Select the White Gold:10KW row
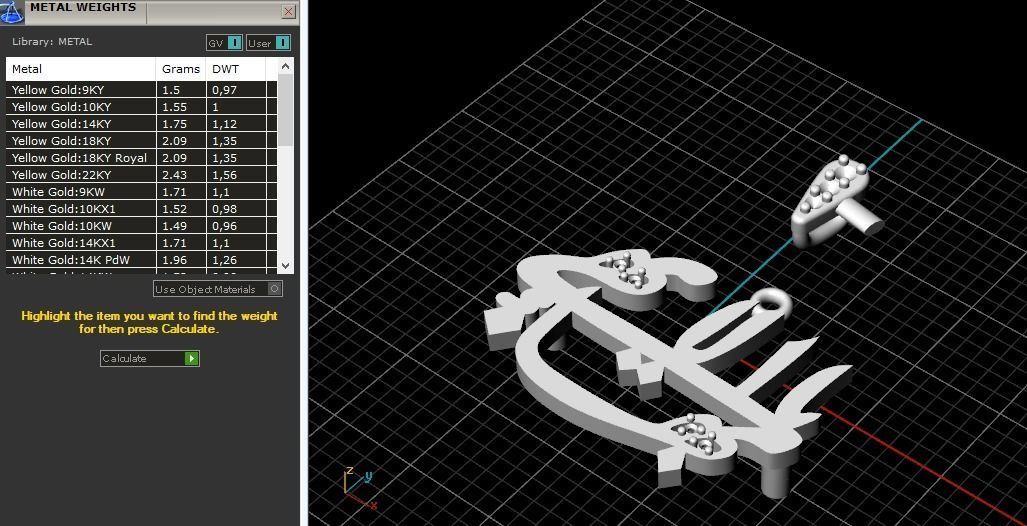Screen dimensions: 1027x526 [x=141, y=226]
